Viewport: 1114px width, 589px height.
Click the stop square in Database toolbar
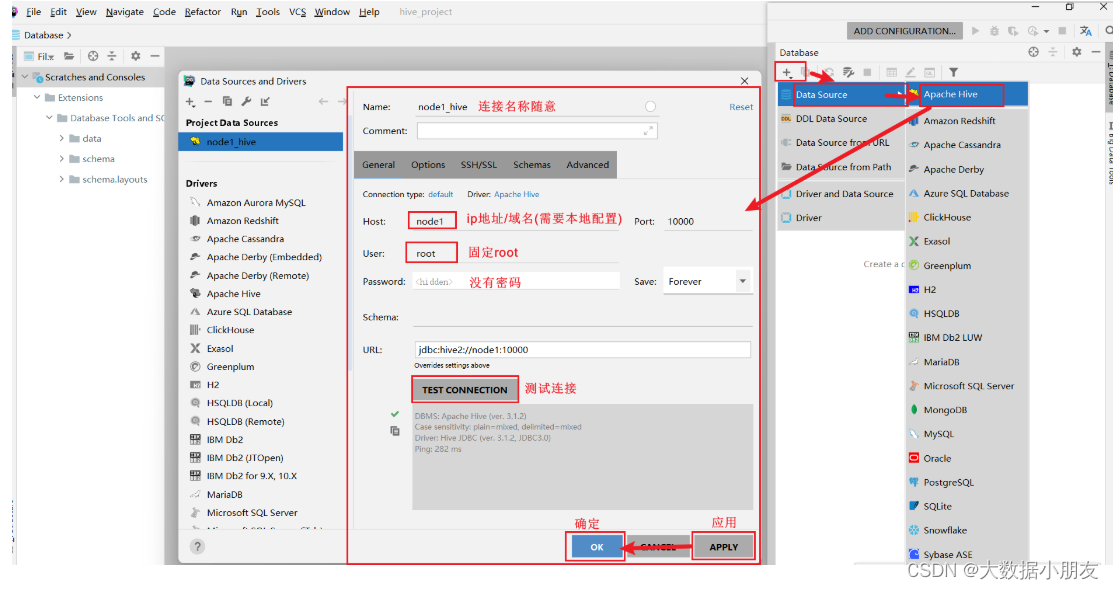(867, 72)
